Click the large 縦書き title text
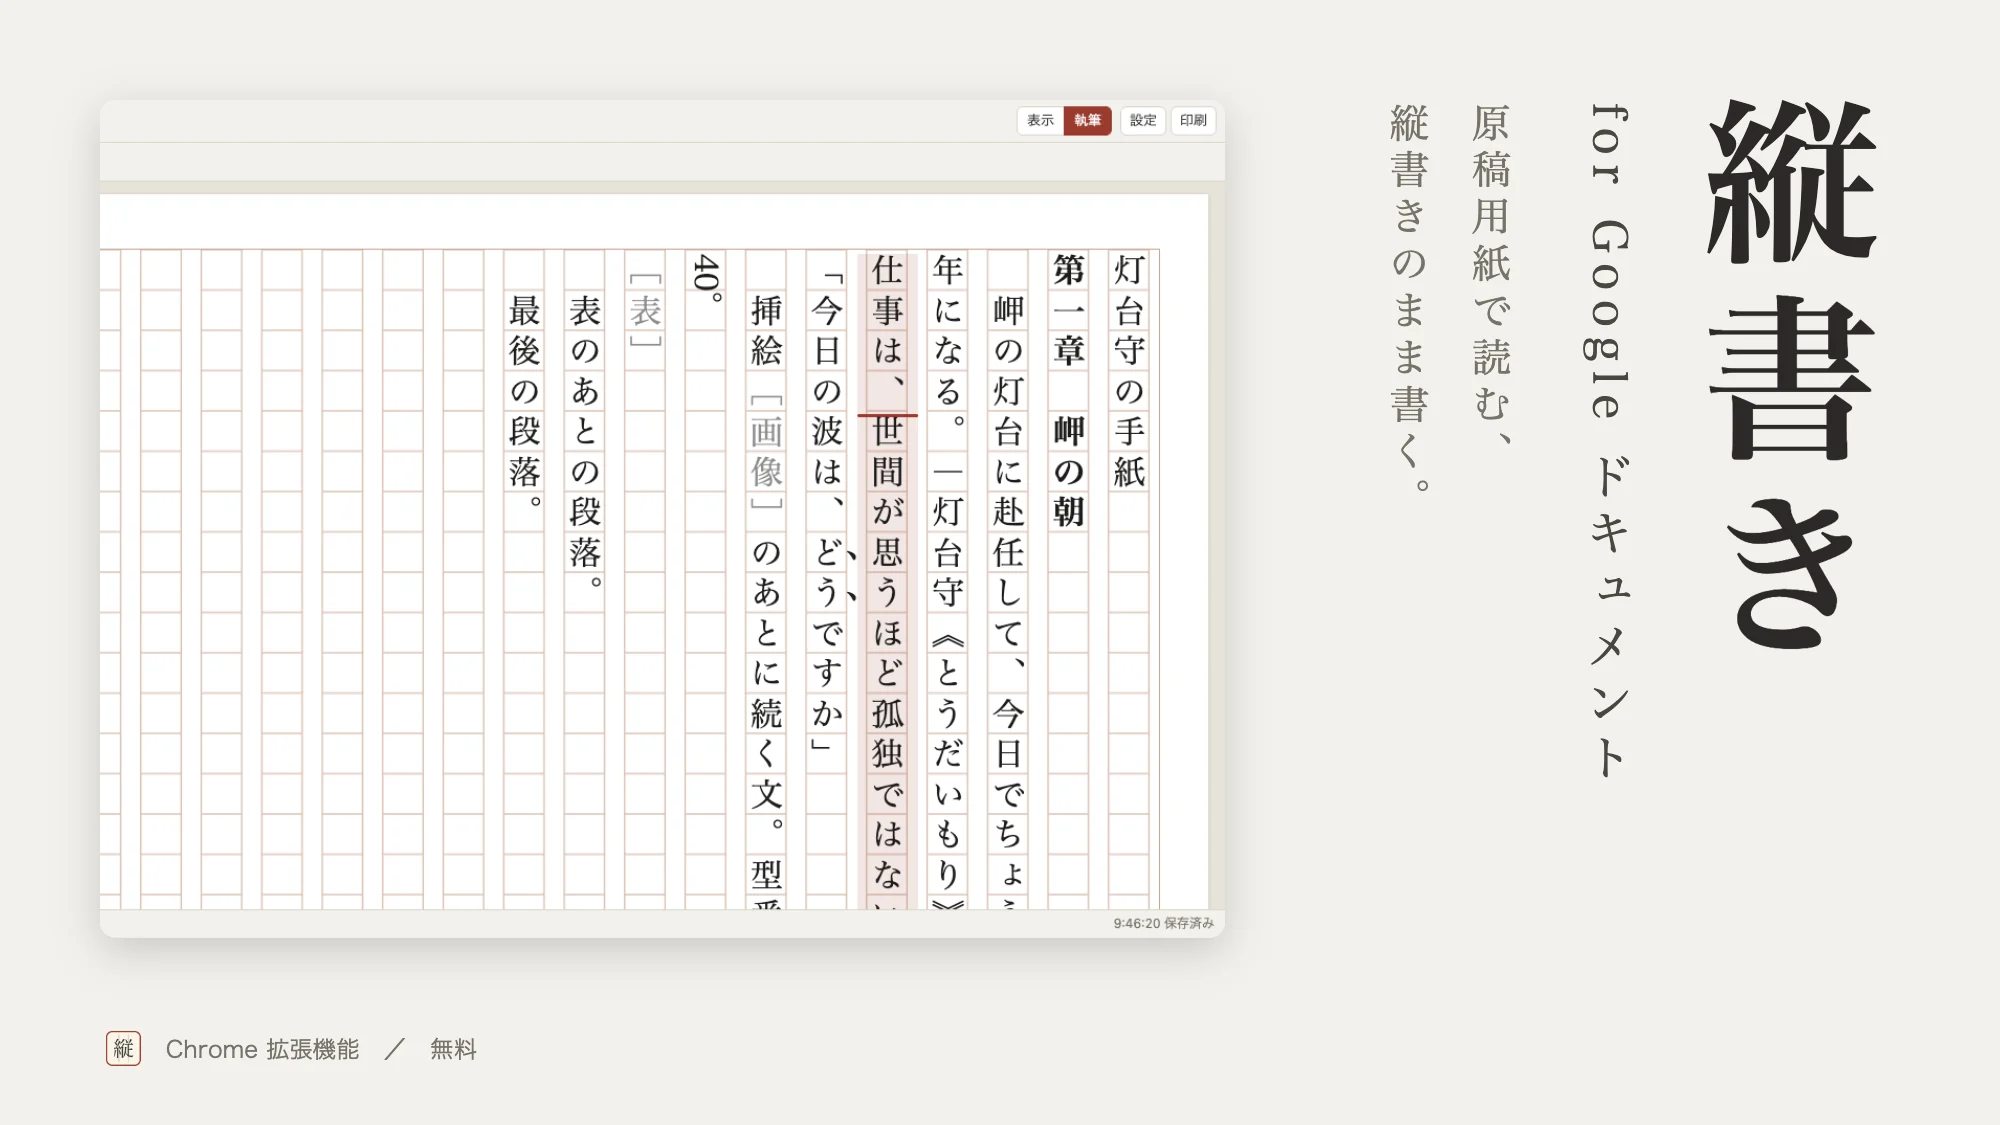The image size is (2000, 1125). coord(1790,373)
